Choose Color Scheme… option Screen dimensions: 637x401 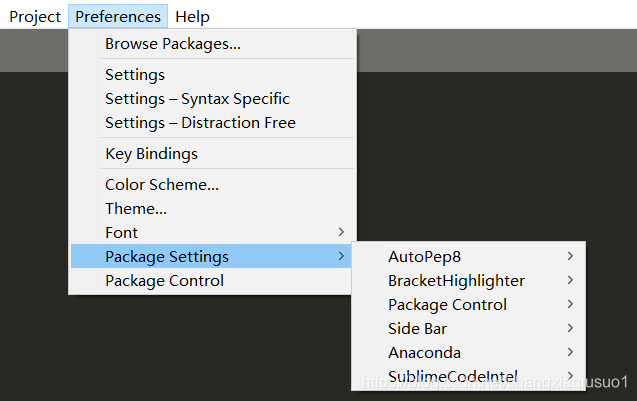212,184
